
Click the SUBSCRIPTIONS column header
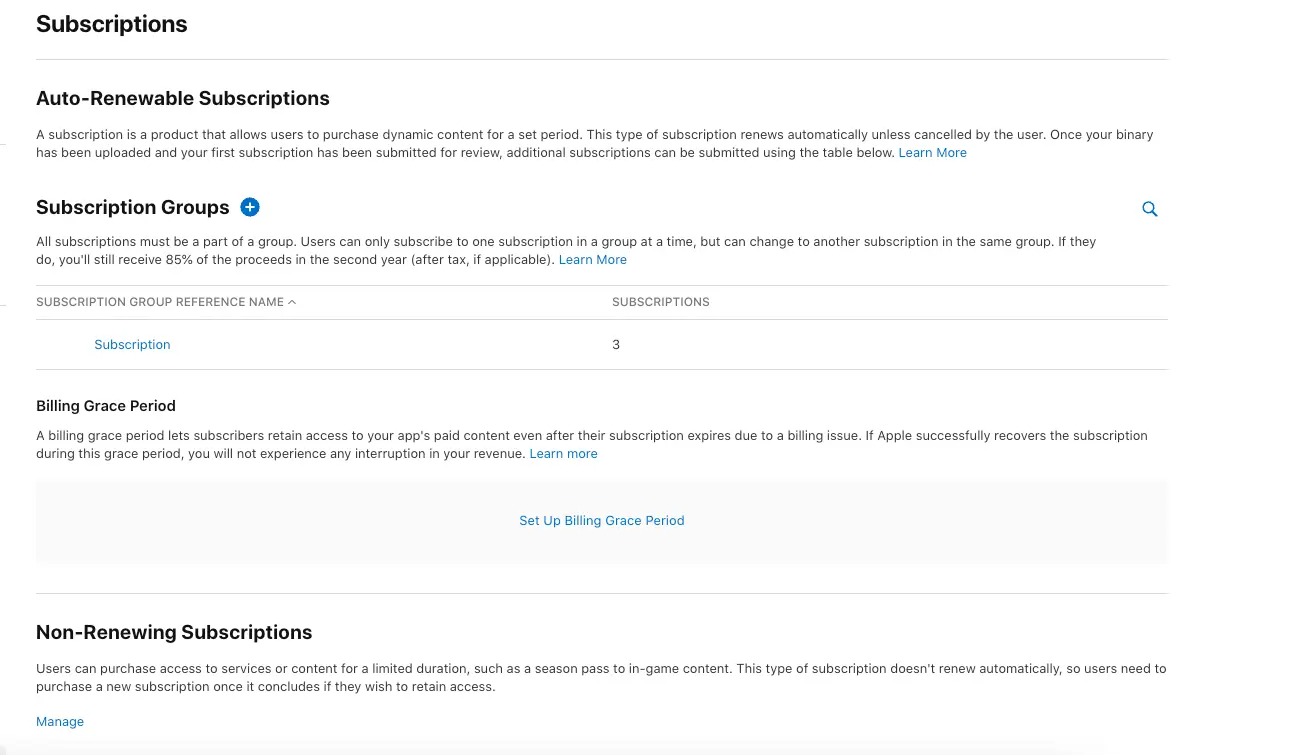660,302
